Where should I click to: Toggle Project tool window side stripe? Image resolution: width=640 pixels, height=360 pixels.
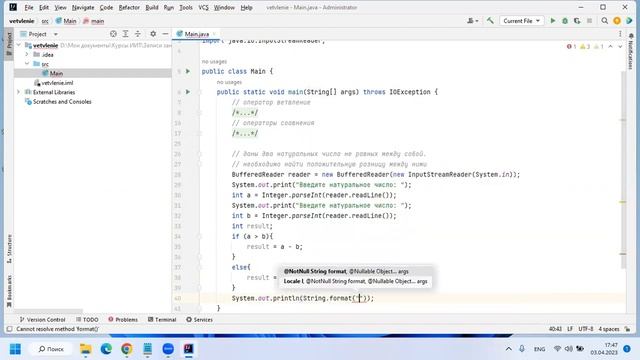(9, 44)
